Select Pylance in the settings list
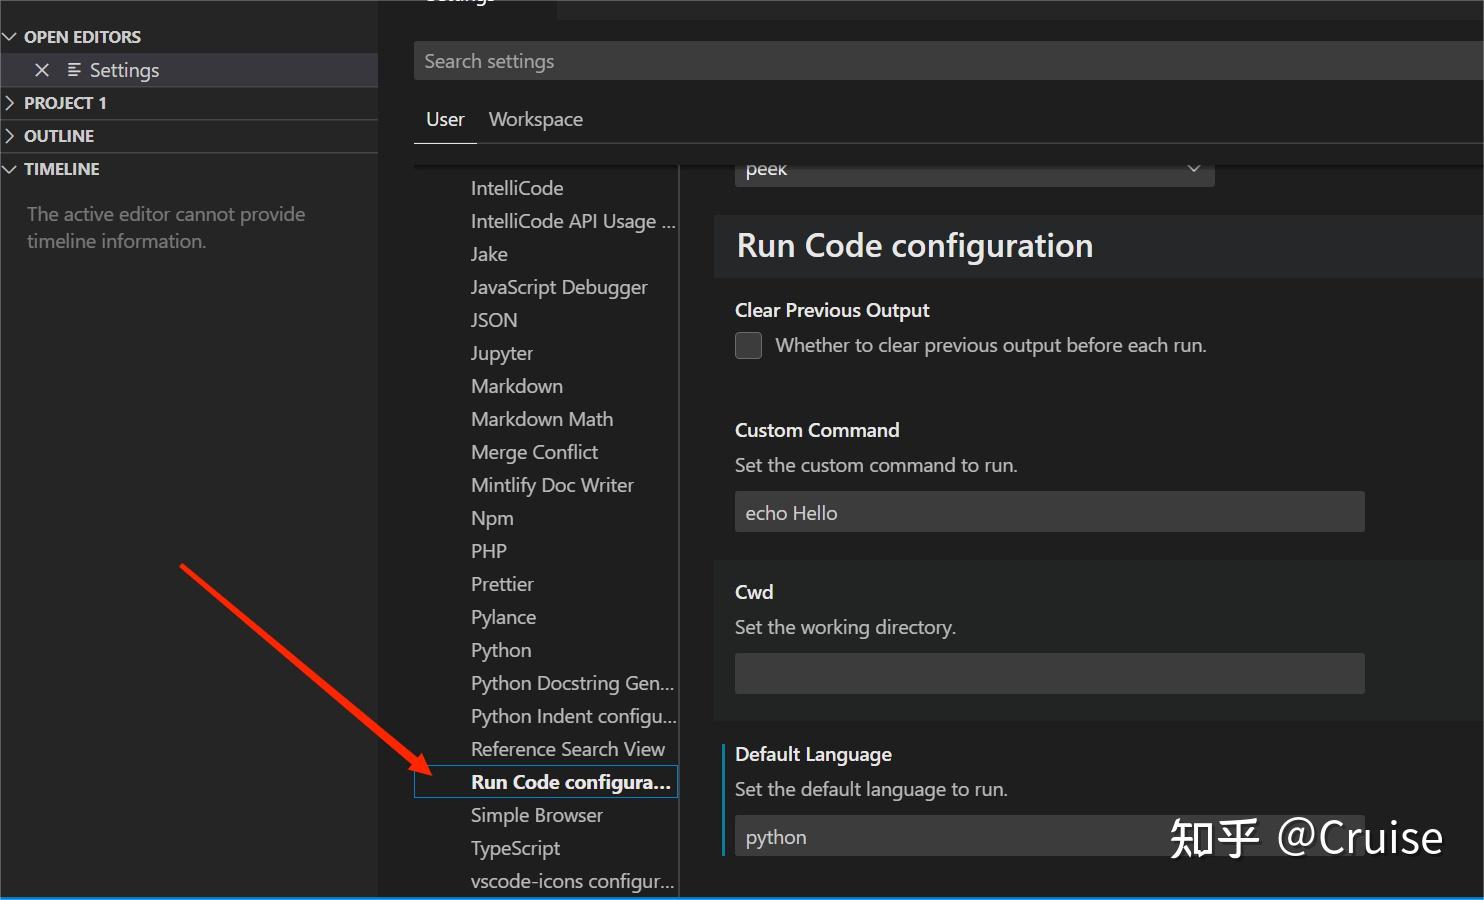 click(503, 617)
